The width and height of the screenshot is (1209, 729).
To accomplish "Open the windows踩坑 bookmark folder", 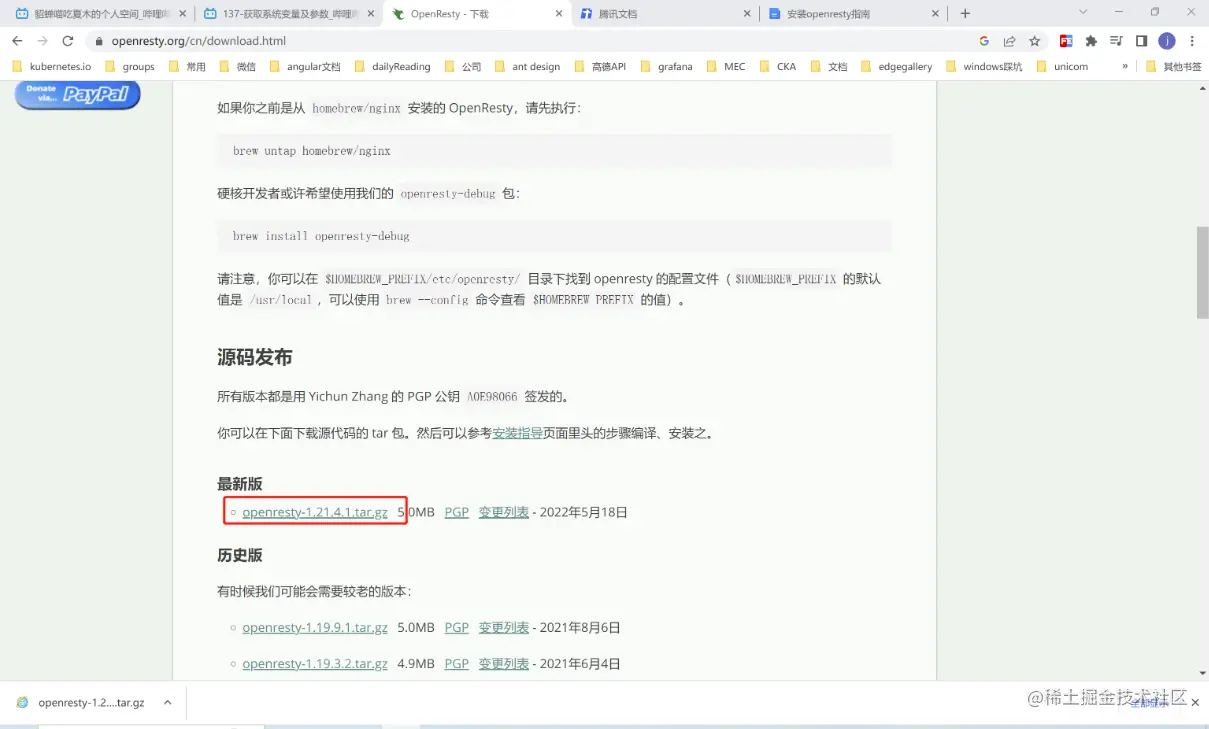I will pos(983,66).
